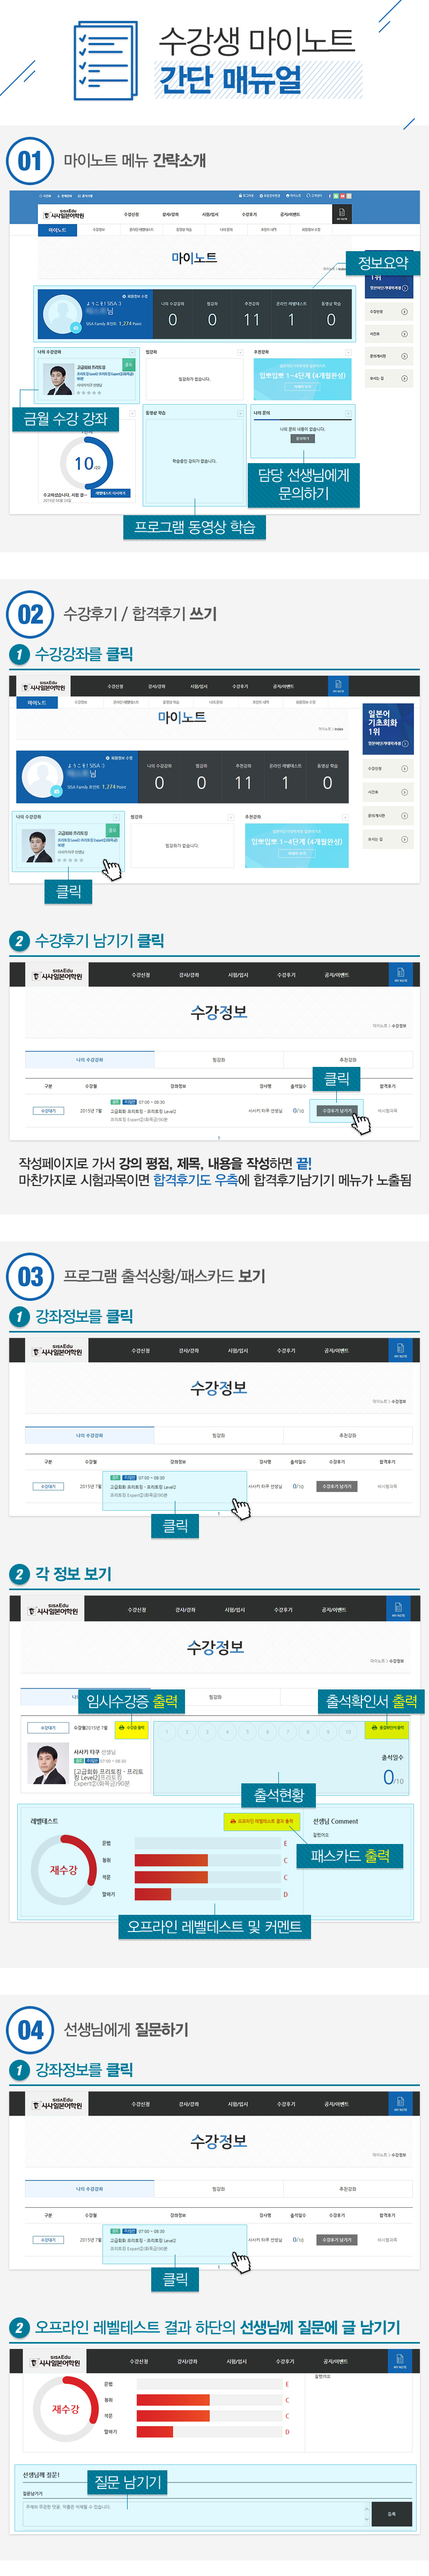
Task: Click the 프로그램 동영상 학습 callout label
Action: 195,527
